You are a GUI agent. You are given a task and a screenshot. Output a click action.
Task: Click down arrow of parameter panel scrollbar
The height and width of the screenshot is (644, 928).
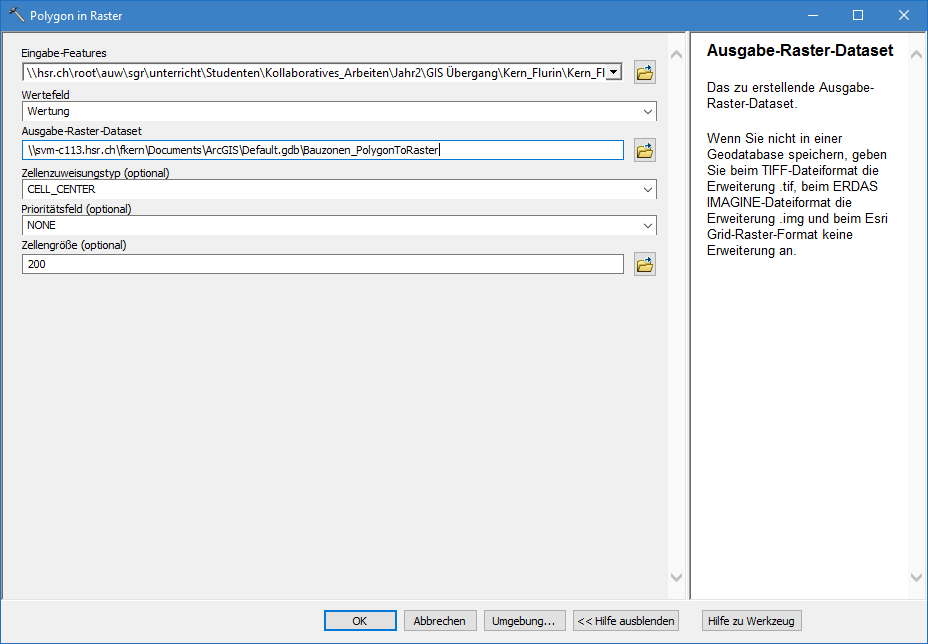(676, 578)
